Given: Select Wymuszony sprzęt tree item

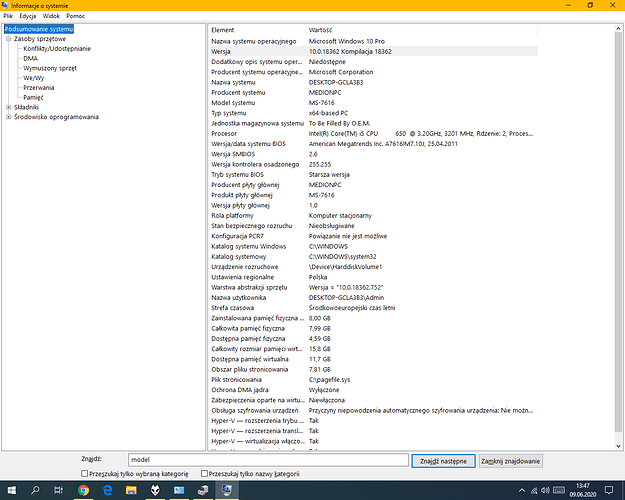Looking at the screenshot, I should [50, 68].
